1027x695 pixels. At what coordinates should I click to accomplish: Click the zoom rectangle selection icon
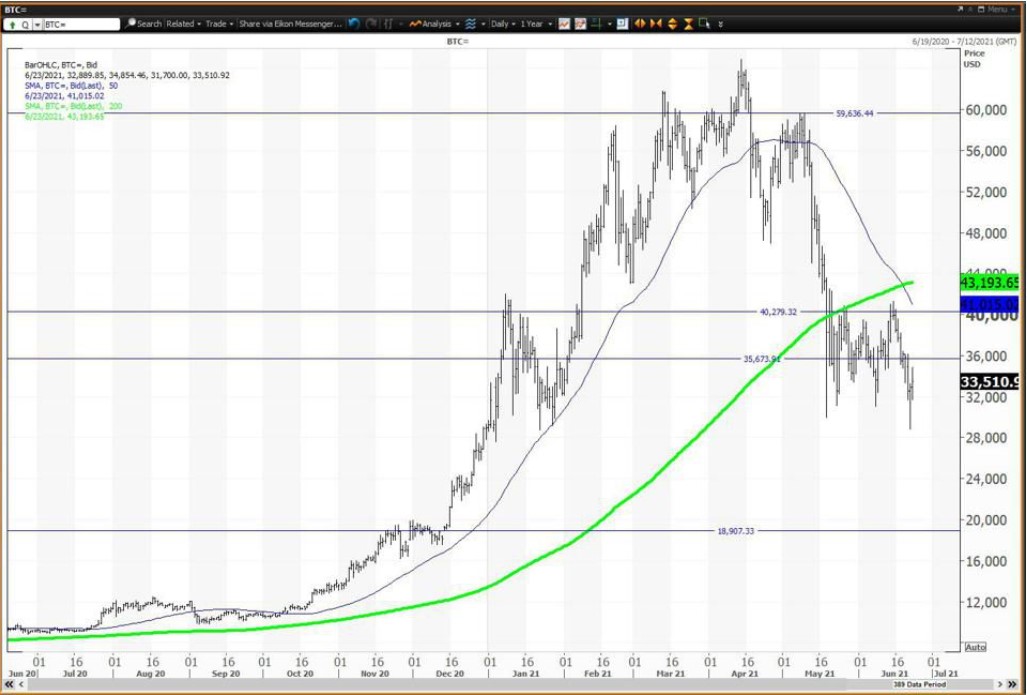point(705,23)
